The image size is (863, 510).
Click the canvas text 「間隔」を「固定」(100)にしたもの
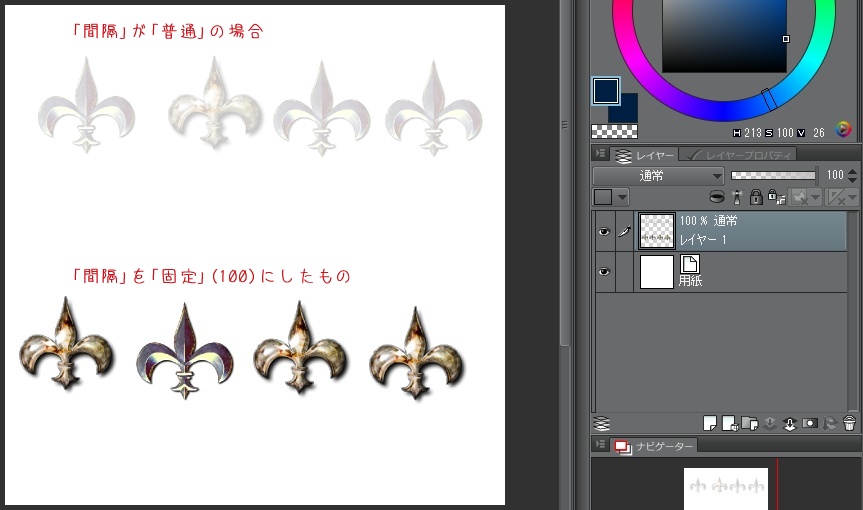pyautogui.click(x=211, y=276)
